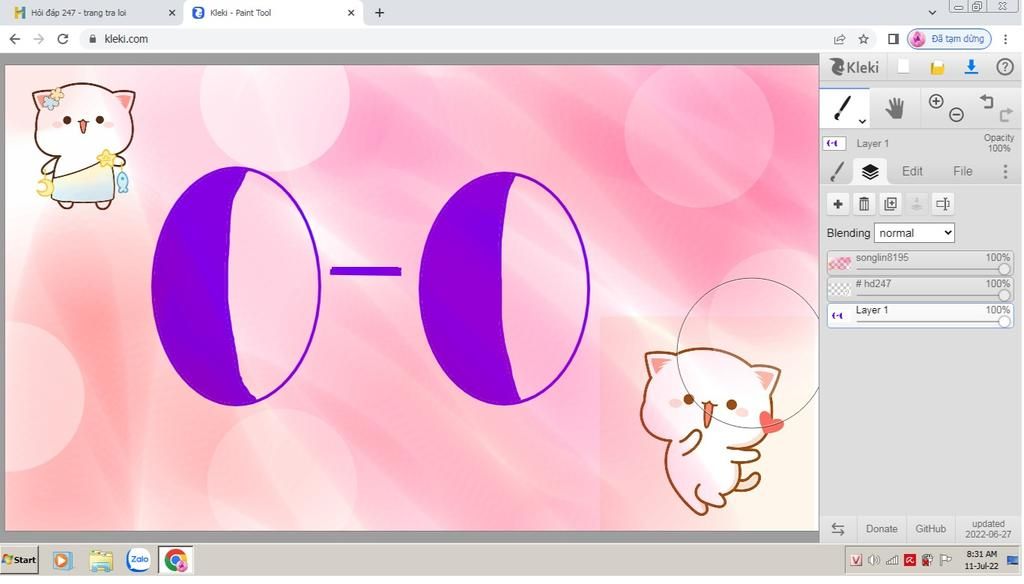Select the songlin8195 layer
This screenshot has height=584, width=1024.
(920, 263)
